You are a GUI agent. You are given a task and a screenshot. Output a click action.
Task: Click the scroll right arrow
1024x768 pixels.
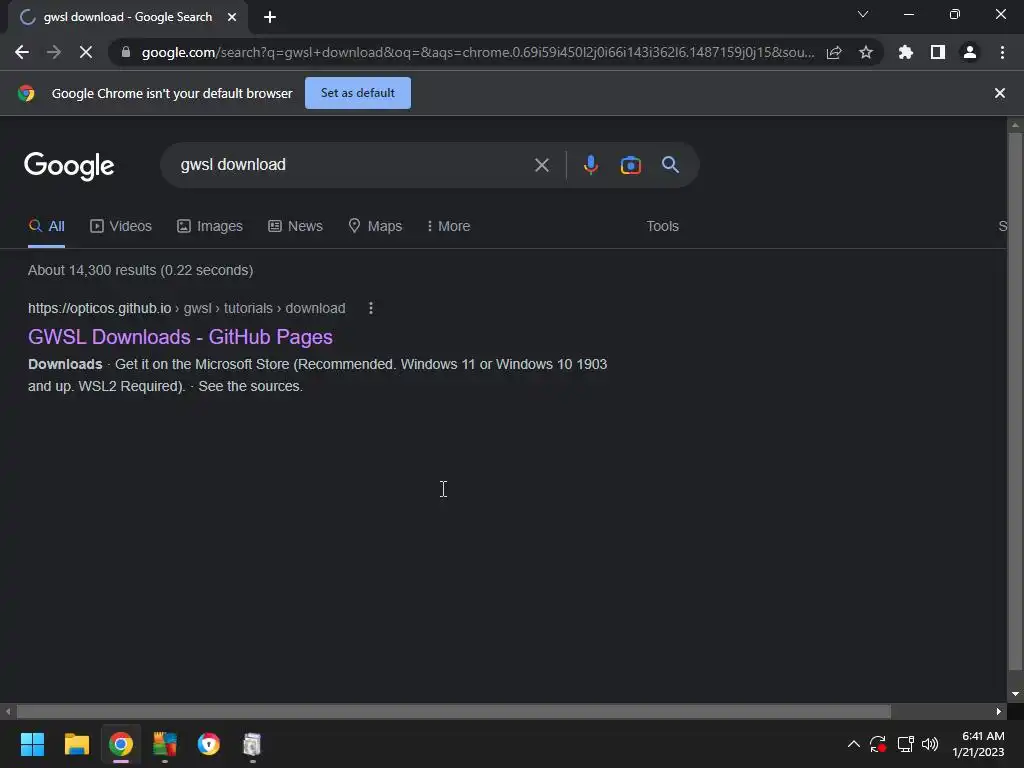[x=999, y=711]
